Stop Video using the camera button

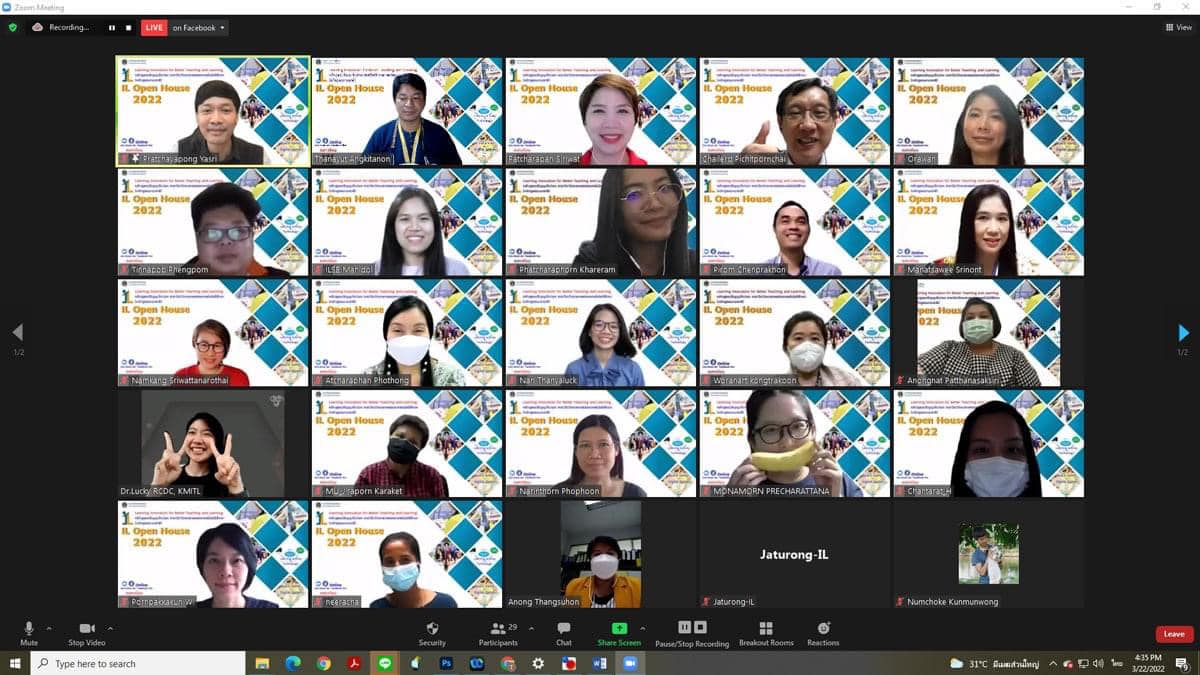click(x=86, y=629)
